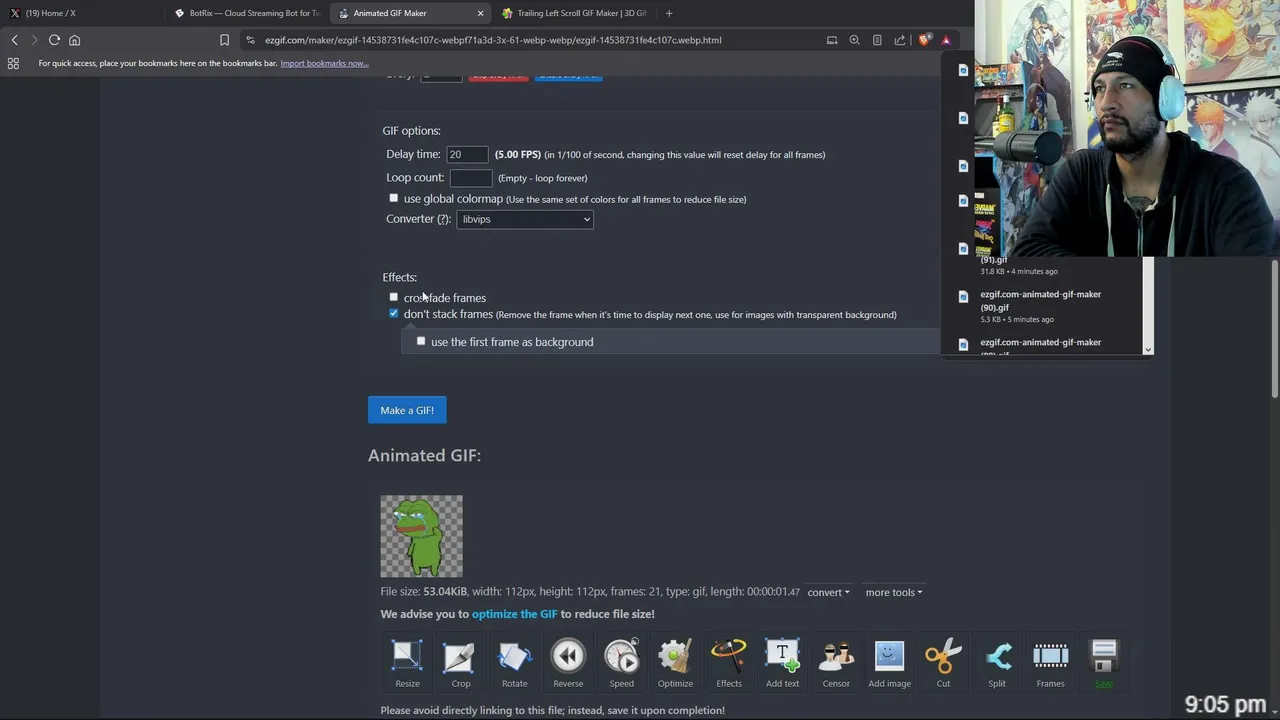Open ezgif.com-animated-gif-maker (90).gif download
This screenshot has width=1280, height=720.
pyautogui.click(x=1041, y=301)
